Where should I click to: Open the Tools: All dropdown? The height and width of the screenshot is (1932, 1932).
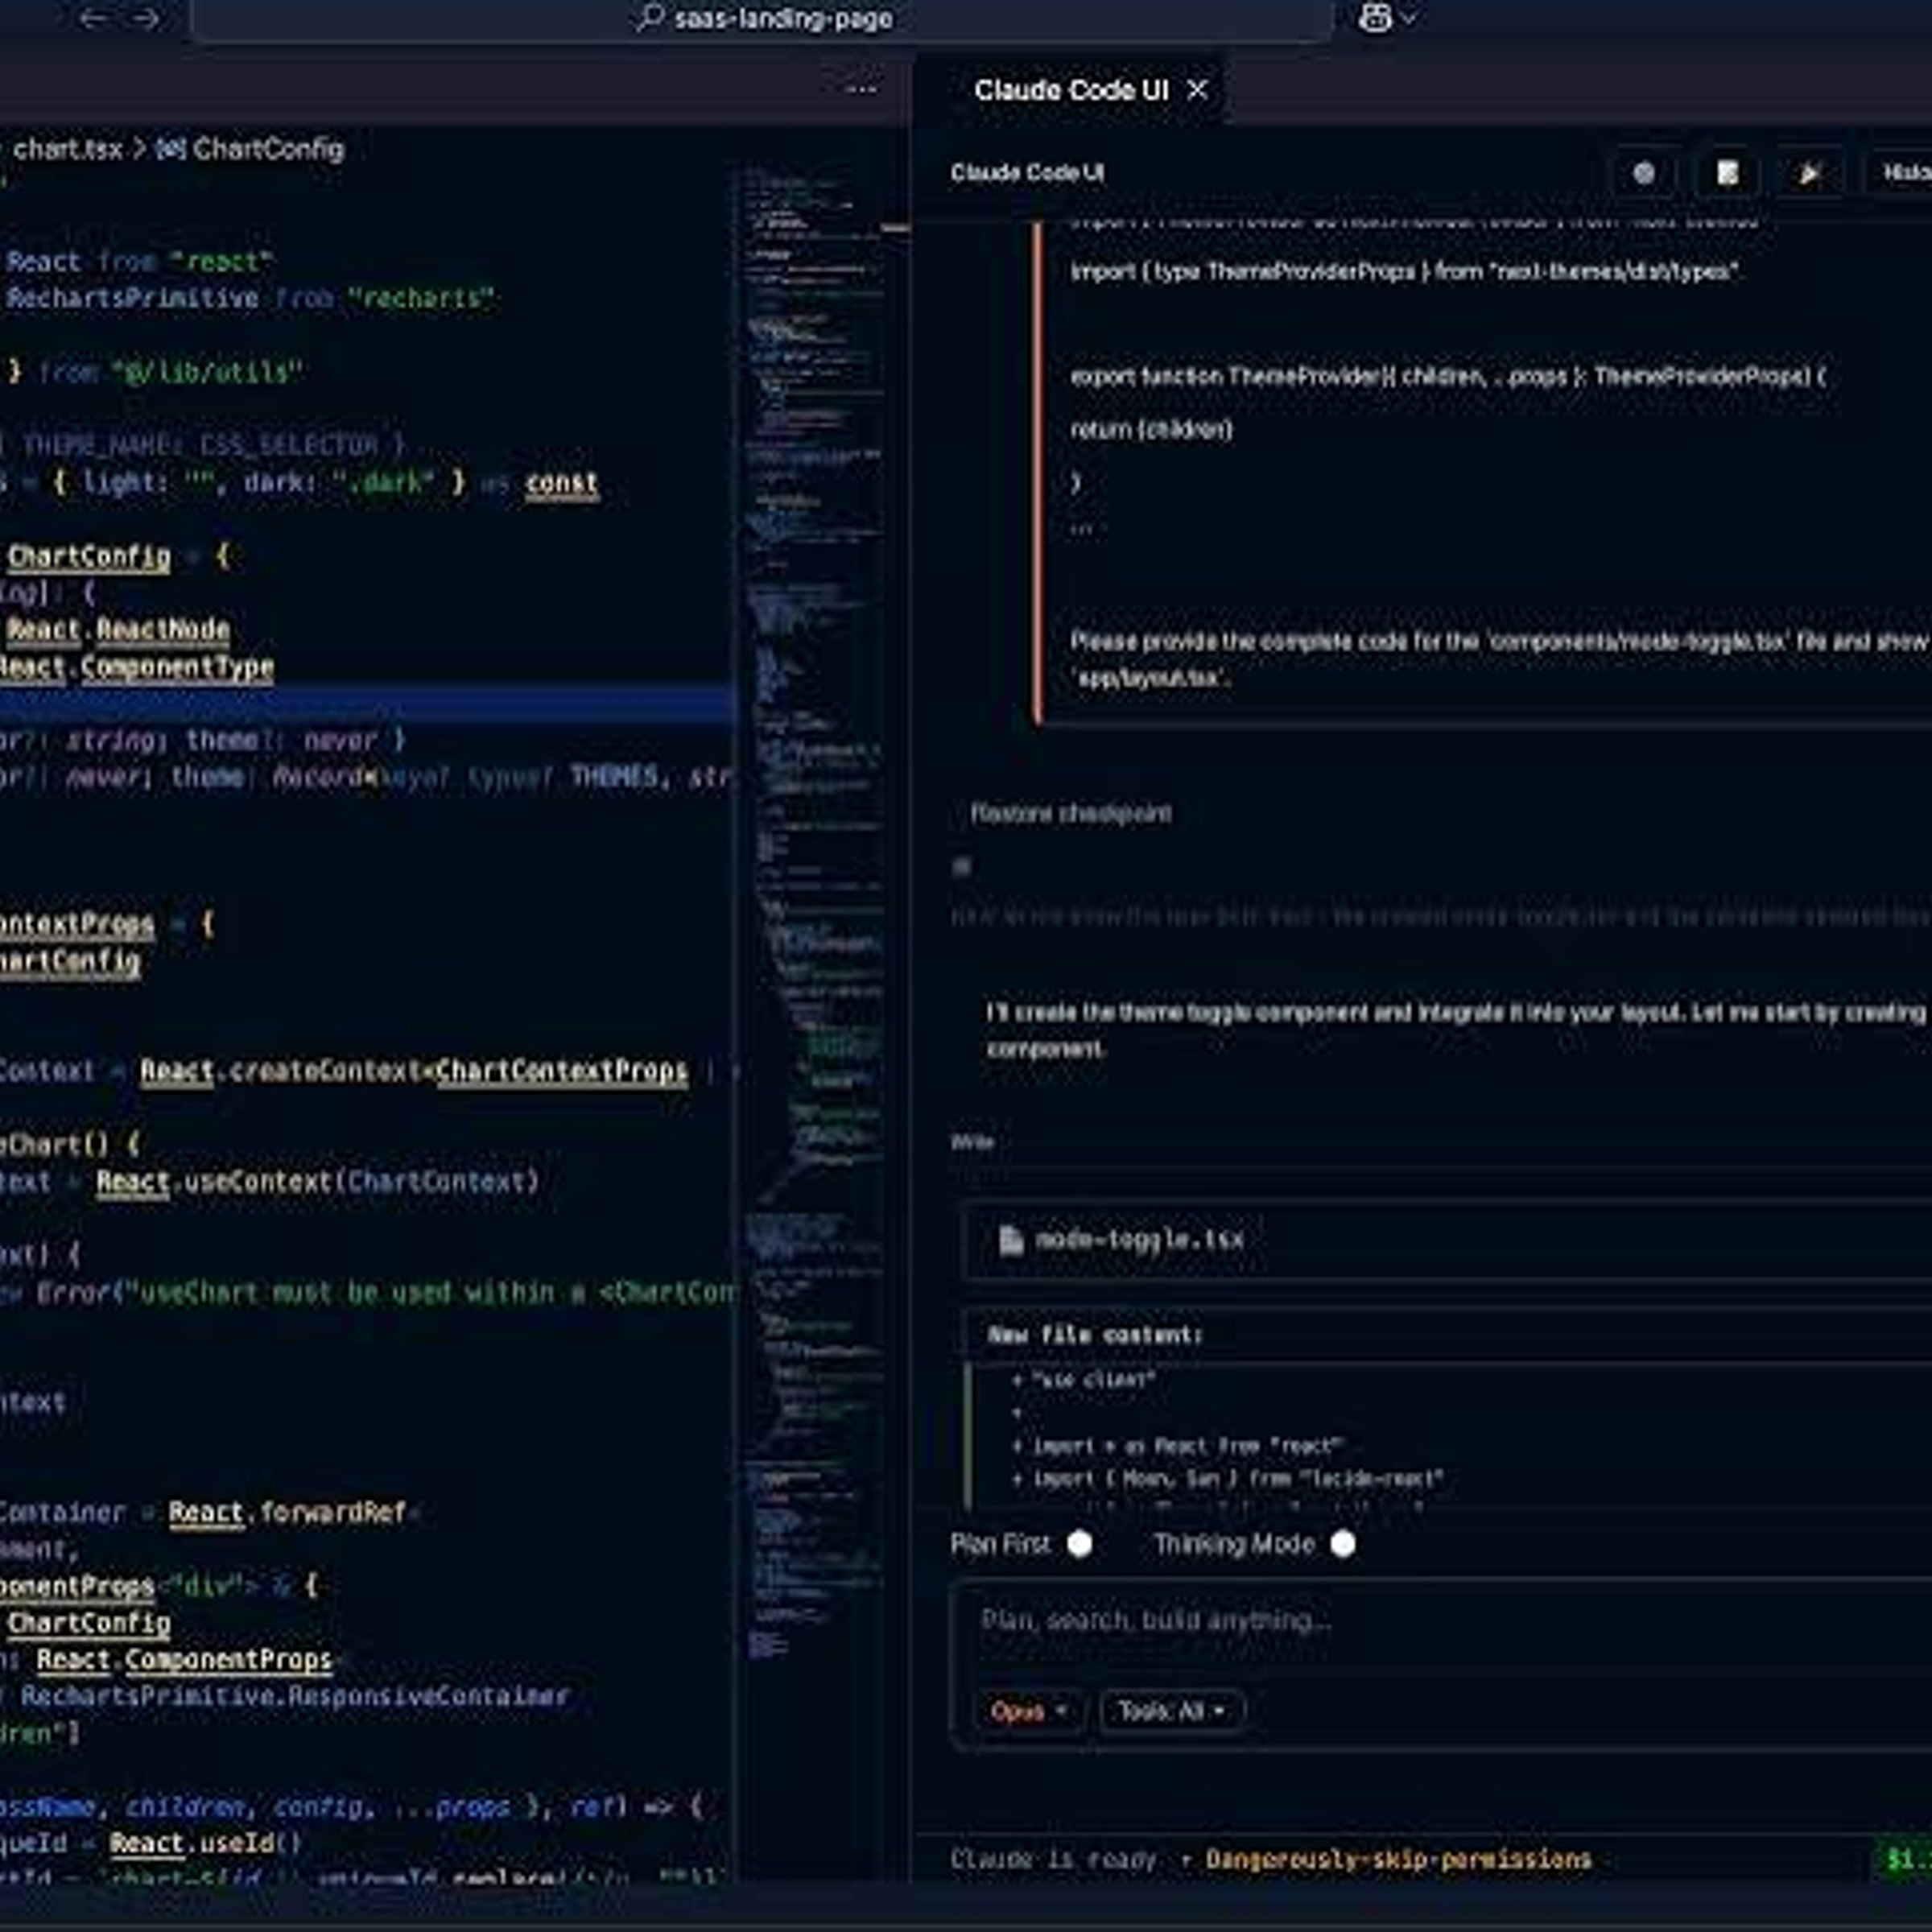click(x=1171, y=1711)
